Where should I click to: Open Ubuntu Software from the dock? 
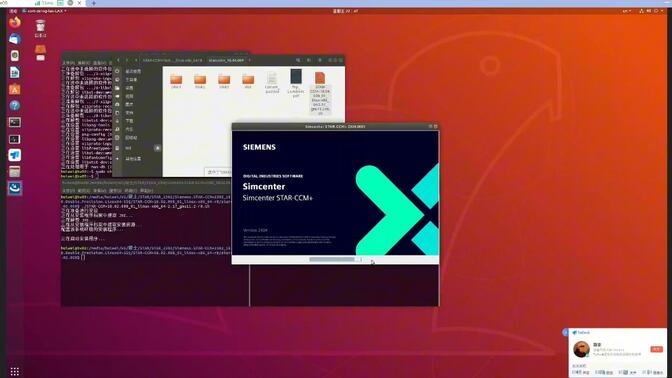pos(15,89)
